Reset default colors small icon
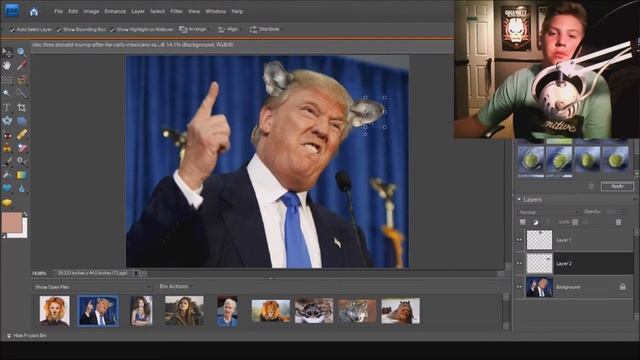Image resolution: width=640 pixels, height=360 pixels. click(x=4, y=236)
